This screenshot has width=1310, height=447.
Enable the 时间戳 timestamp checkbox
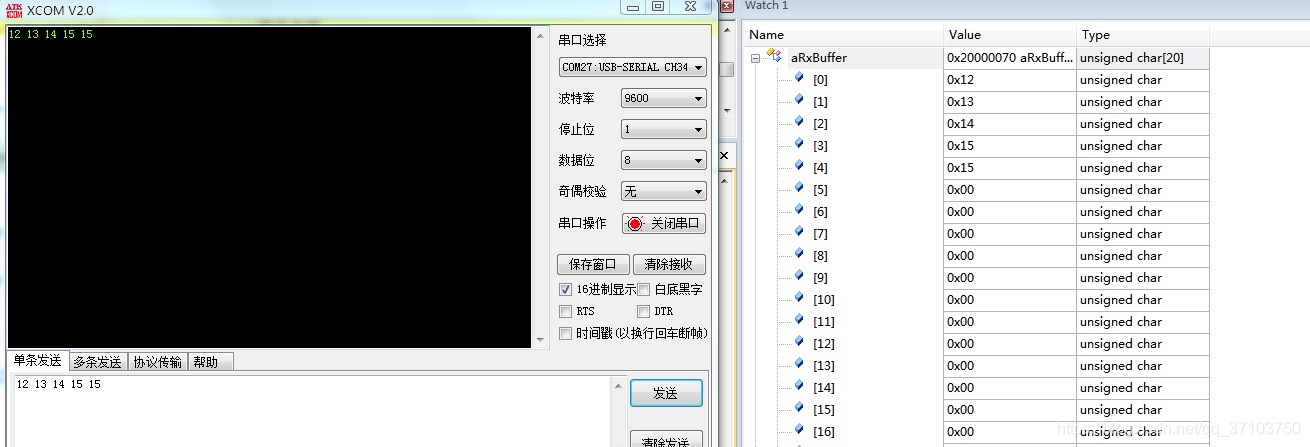pyautogui.click(x=565, y=333)
